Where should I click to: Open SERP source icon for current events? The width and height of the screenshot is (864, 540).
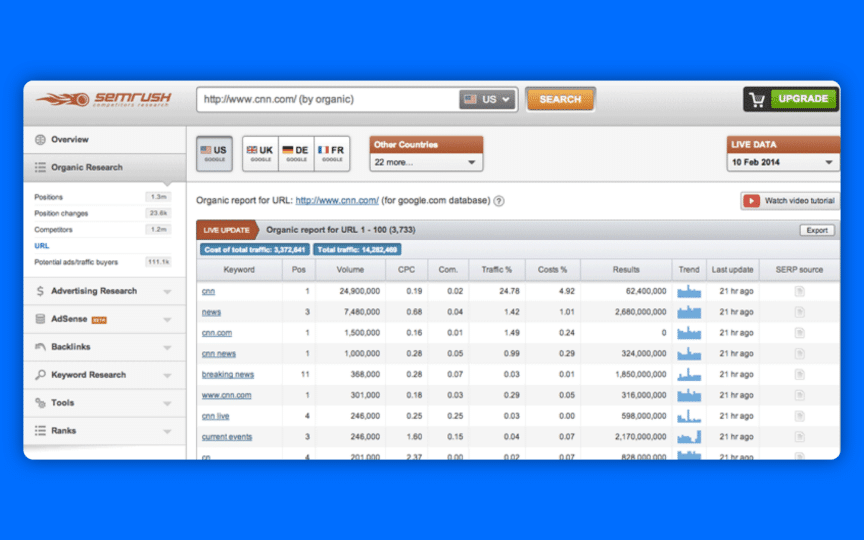799,437
